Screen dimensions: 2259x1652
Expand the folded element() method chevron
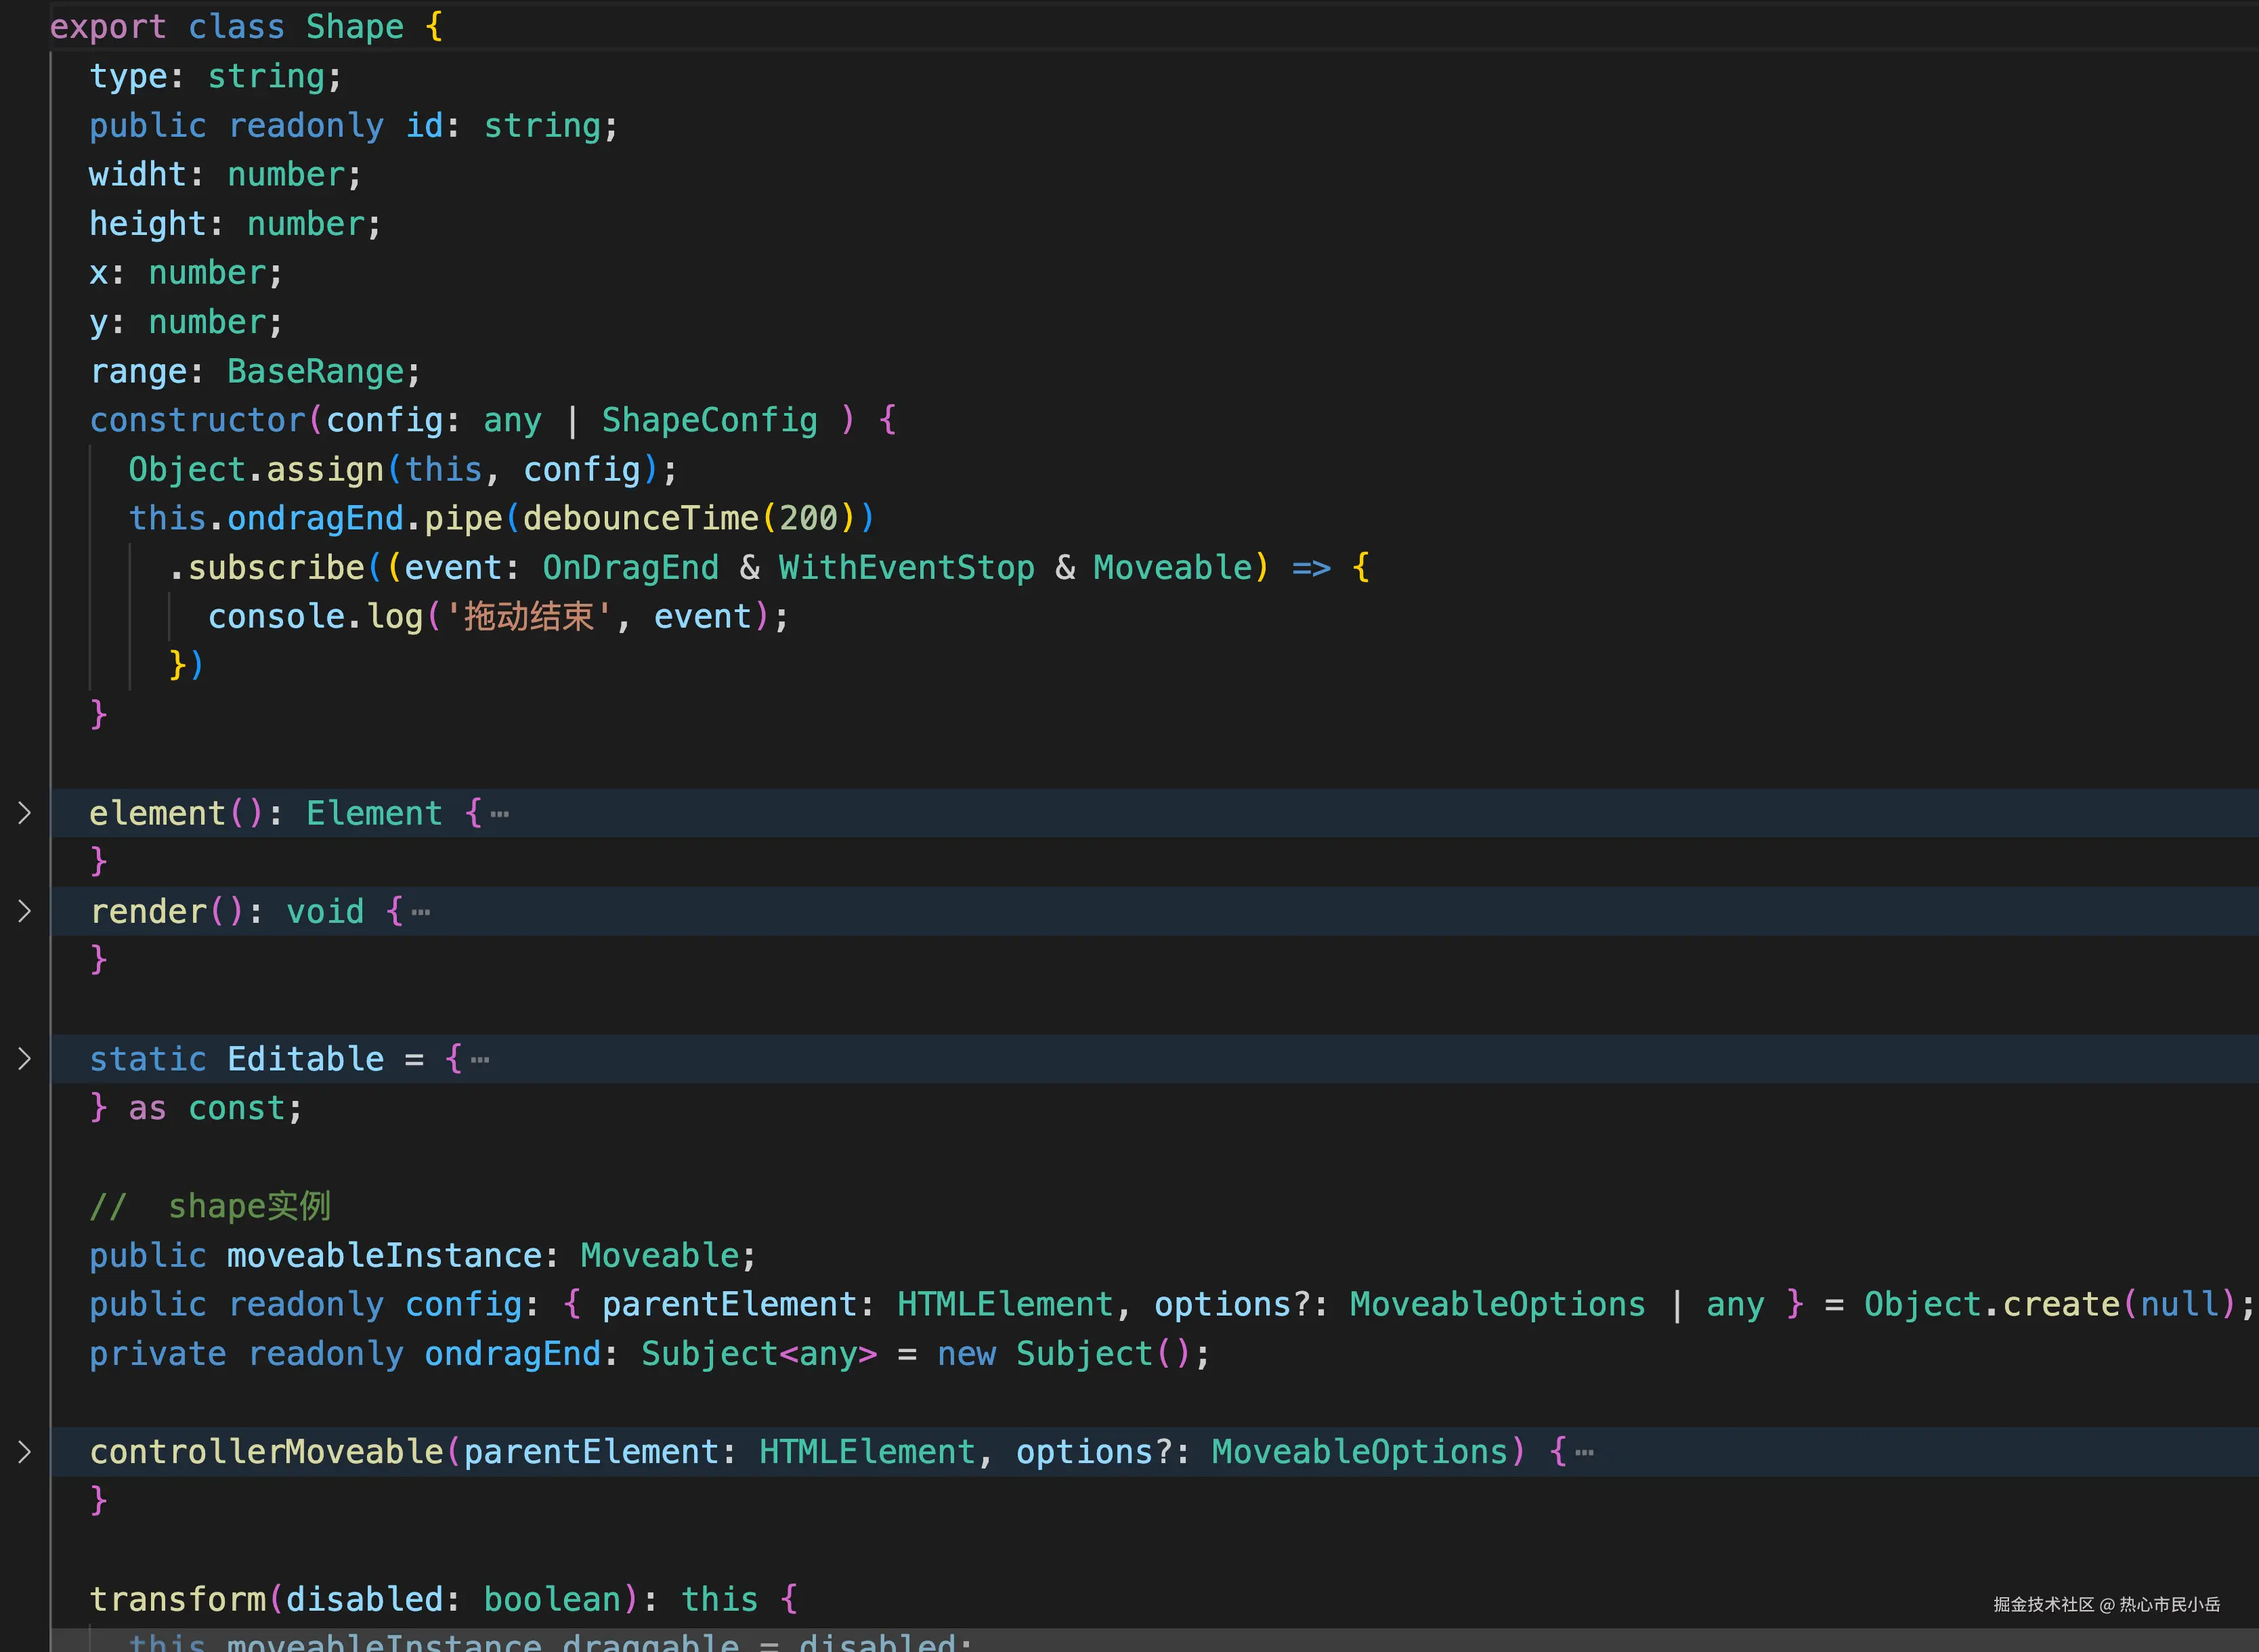pyautogui.click(x=25, y=813)
